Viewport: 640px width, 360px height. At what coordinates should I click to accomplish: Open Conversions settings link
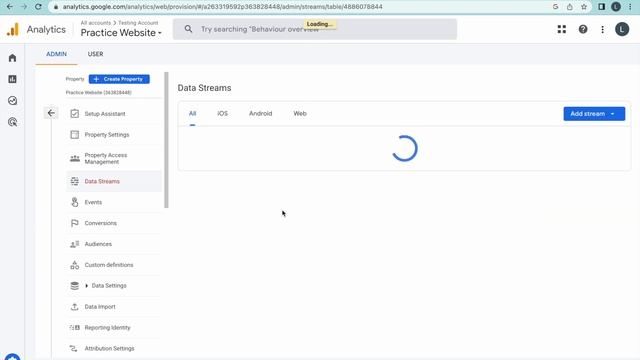coord(101,223)
